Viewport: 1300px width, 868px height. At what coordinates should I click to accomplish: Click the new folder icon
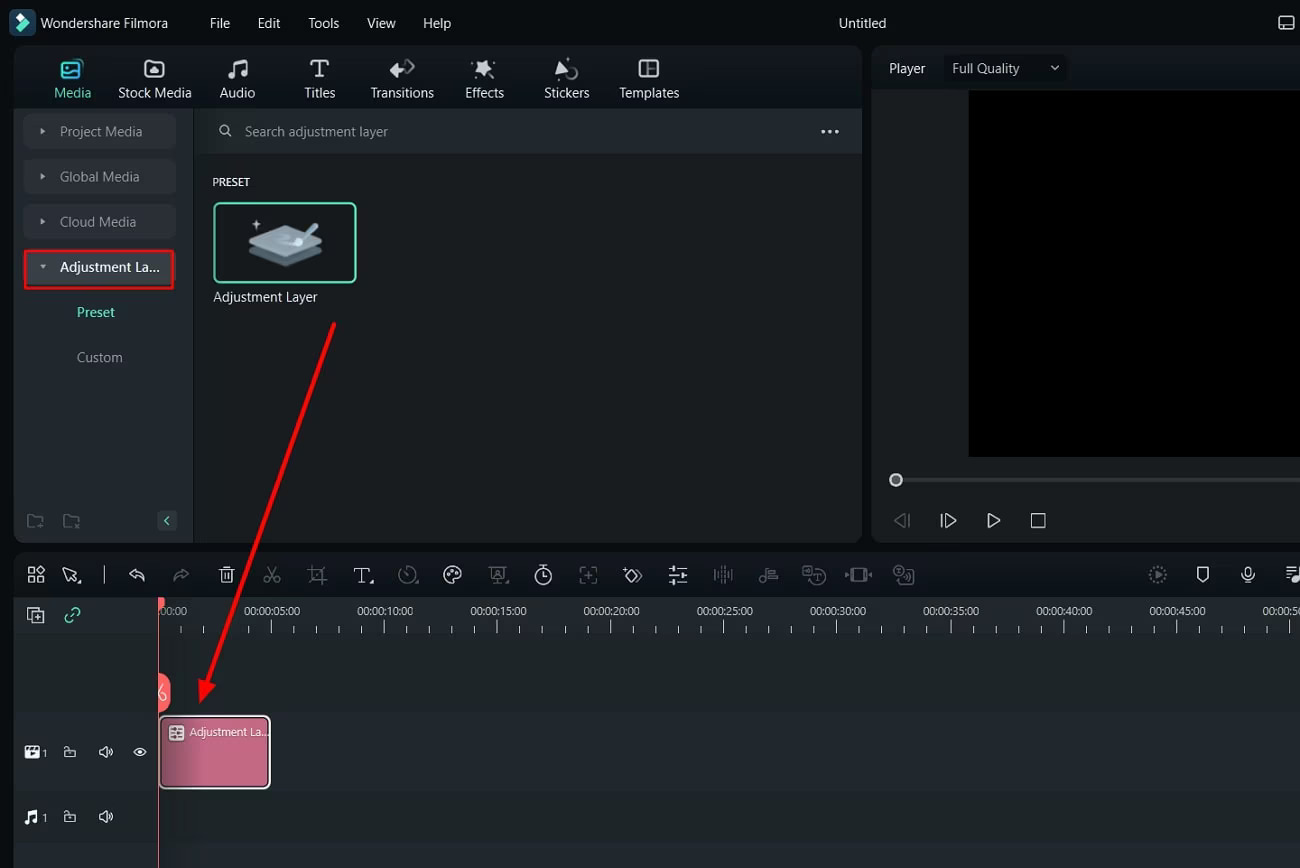pyautogui.click(x=35, y=521)
